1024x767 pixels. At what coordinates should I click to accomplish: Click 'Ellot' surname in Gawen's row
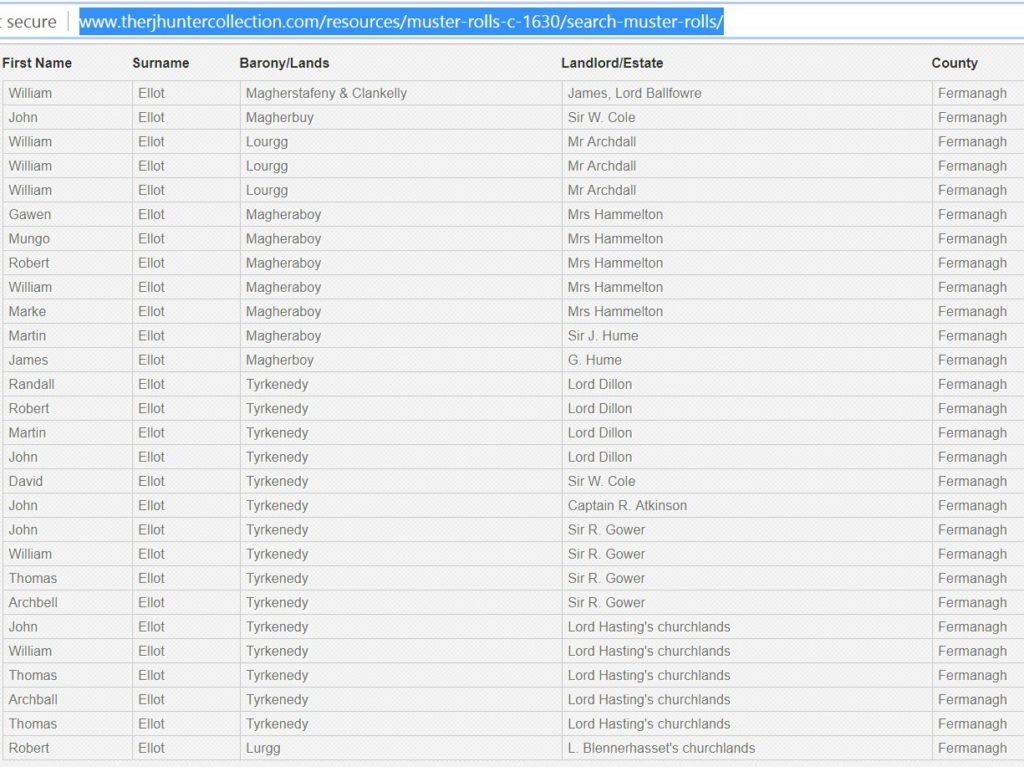click(x=151, y=214)
